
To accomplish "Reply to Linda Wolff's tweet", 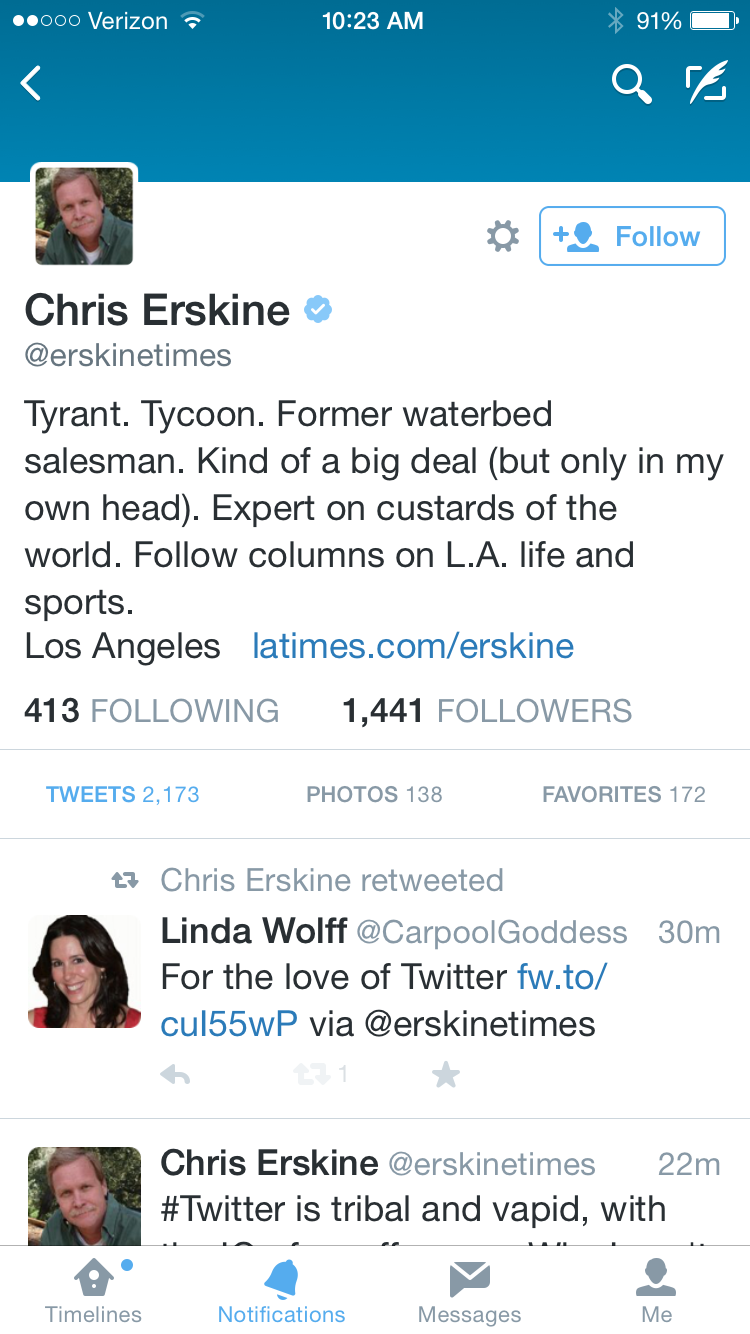I will (175, 1075).
